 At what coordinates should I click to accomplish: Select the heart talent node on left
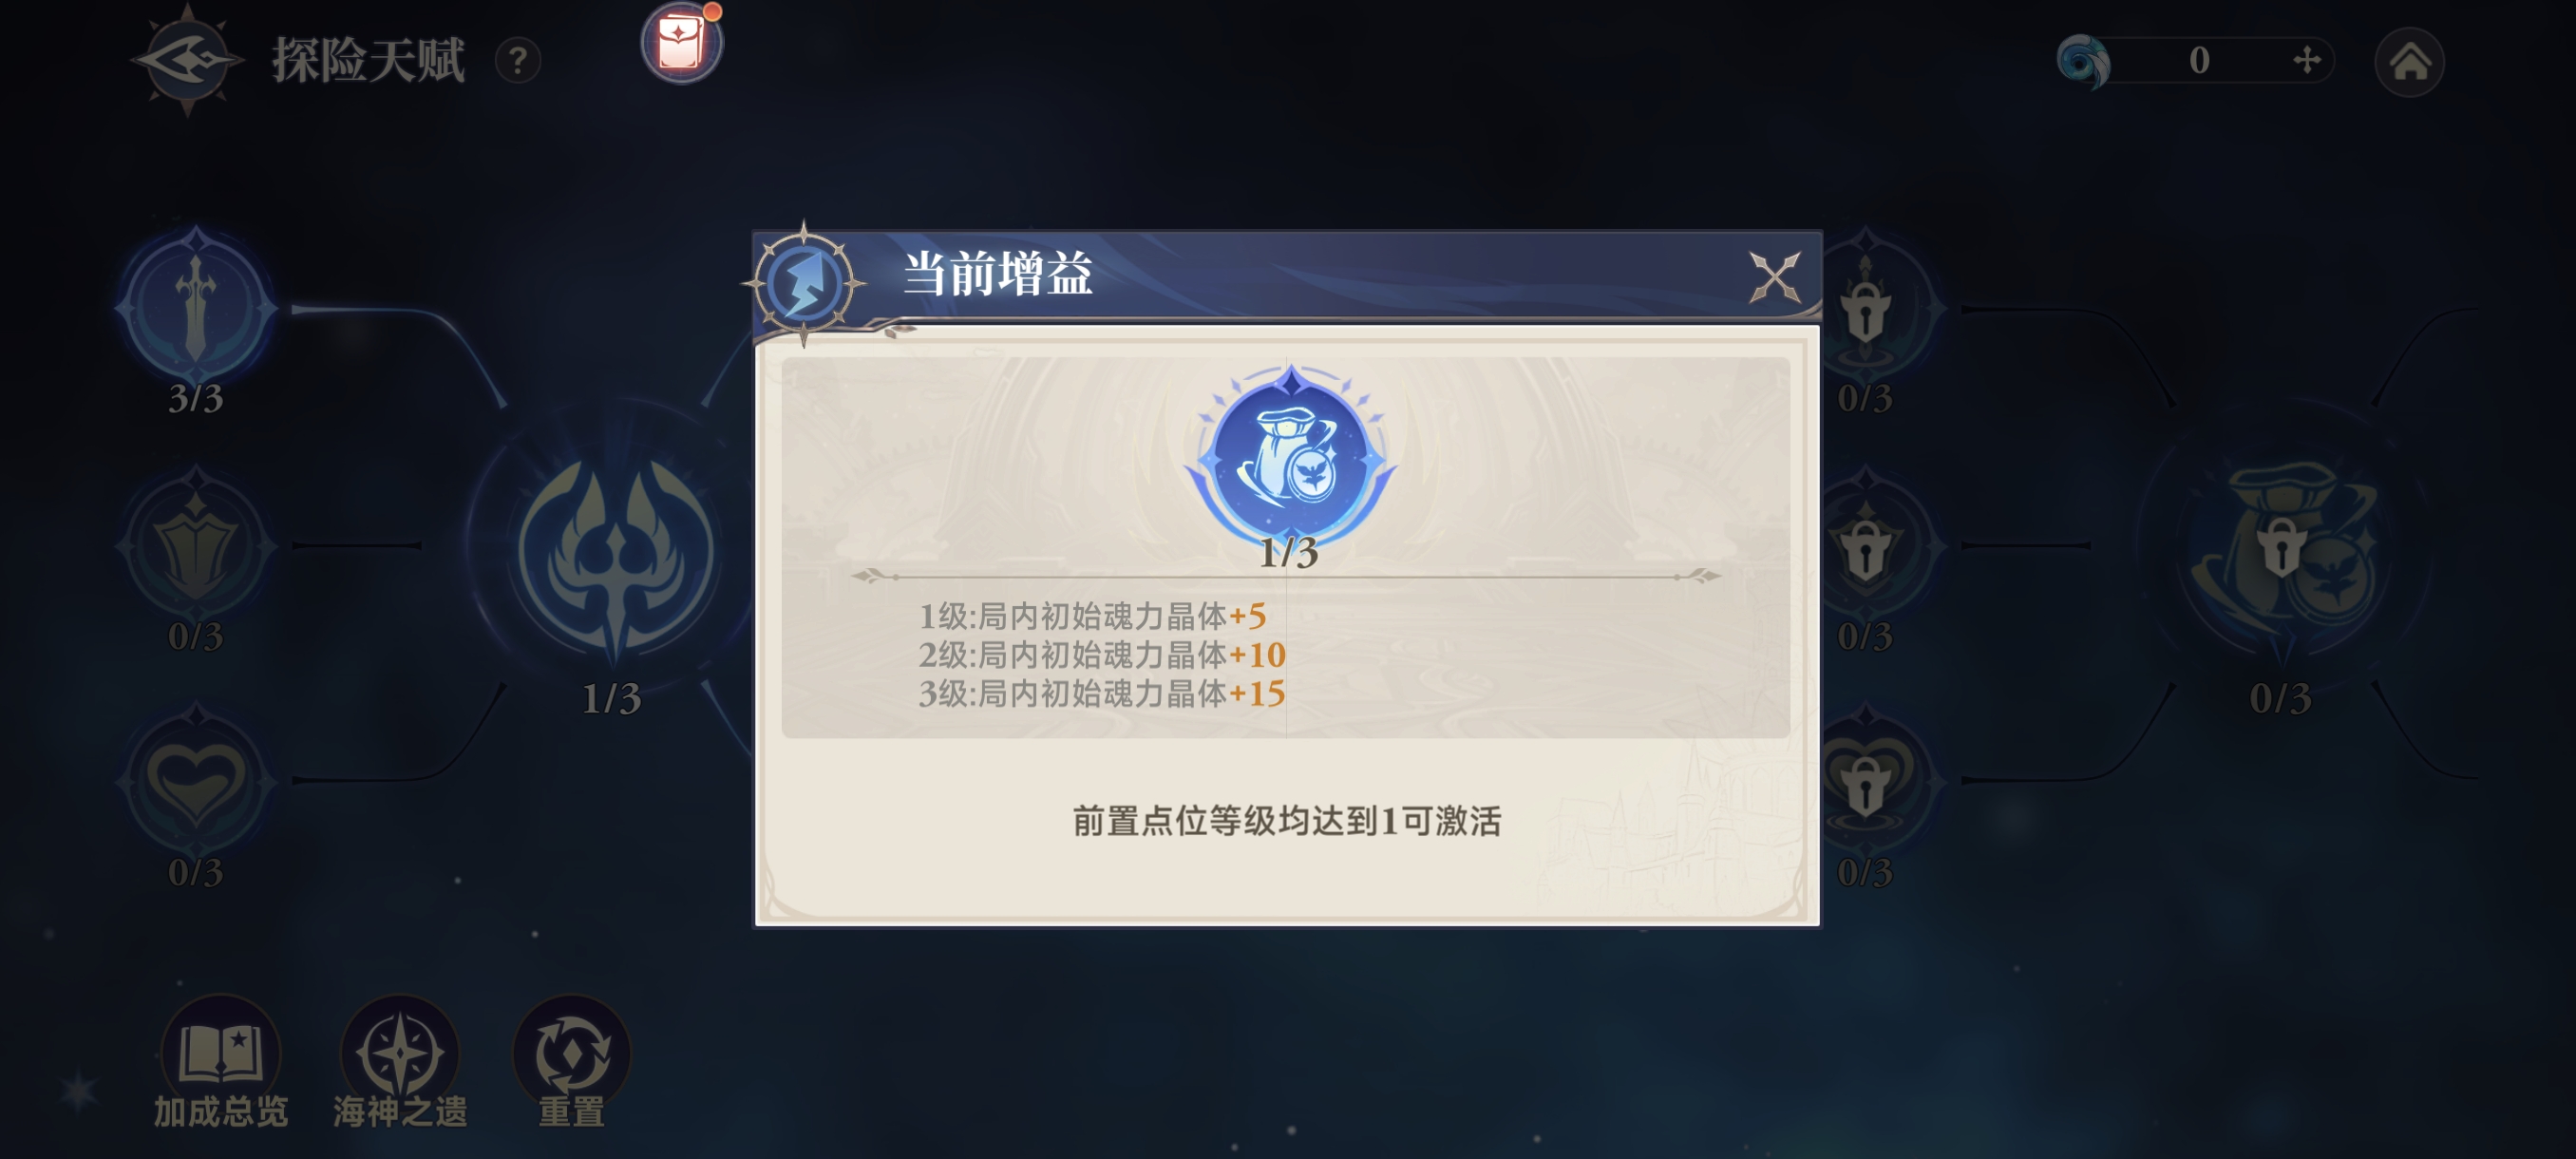pyautogui.click(x=196, y=781)
